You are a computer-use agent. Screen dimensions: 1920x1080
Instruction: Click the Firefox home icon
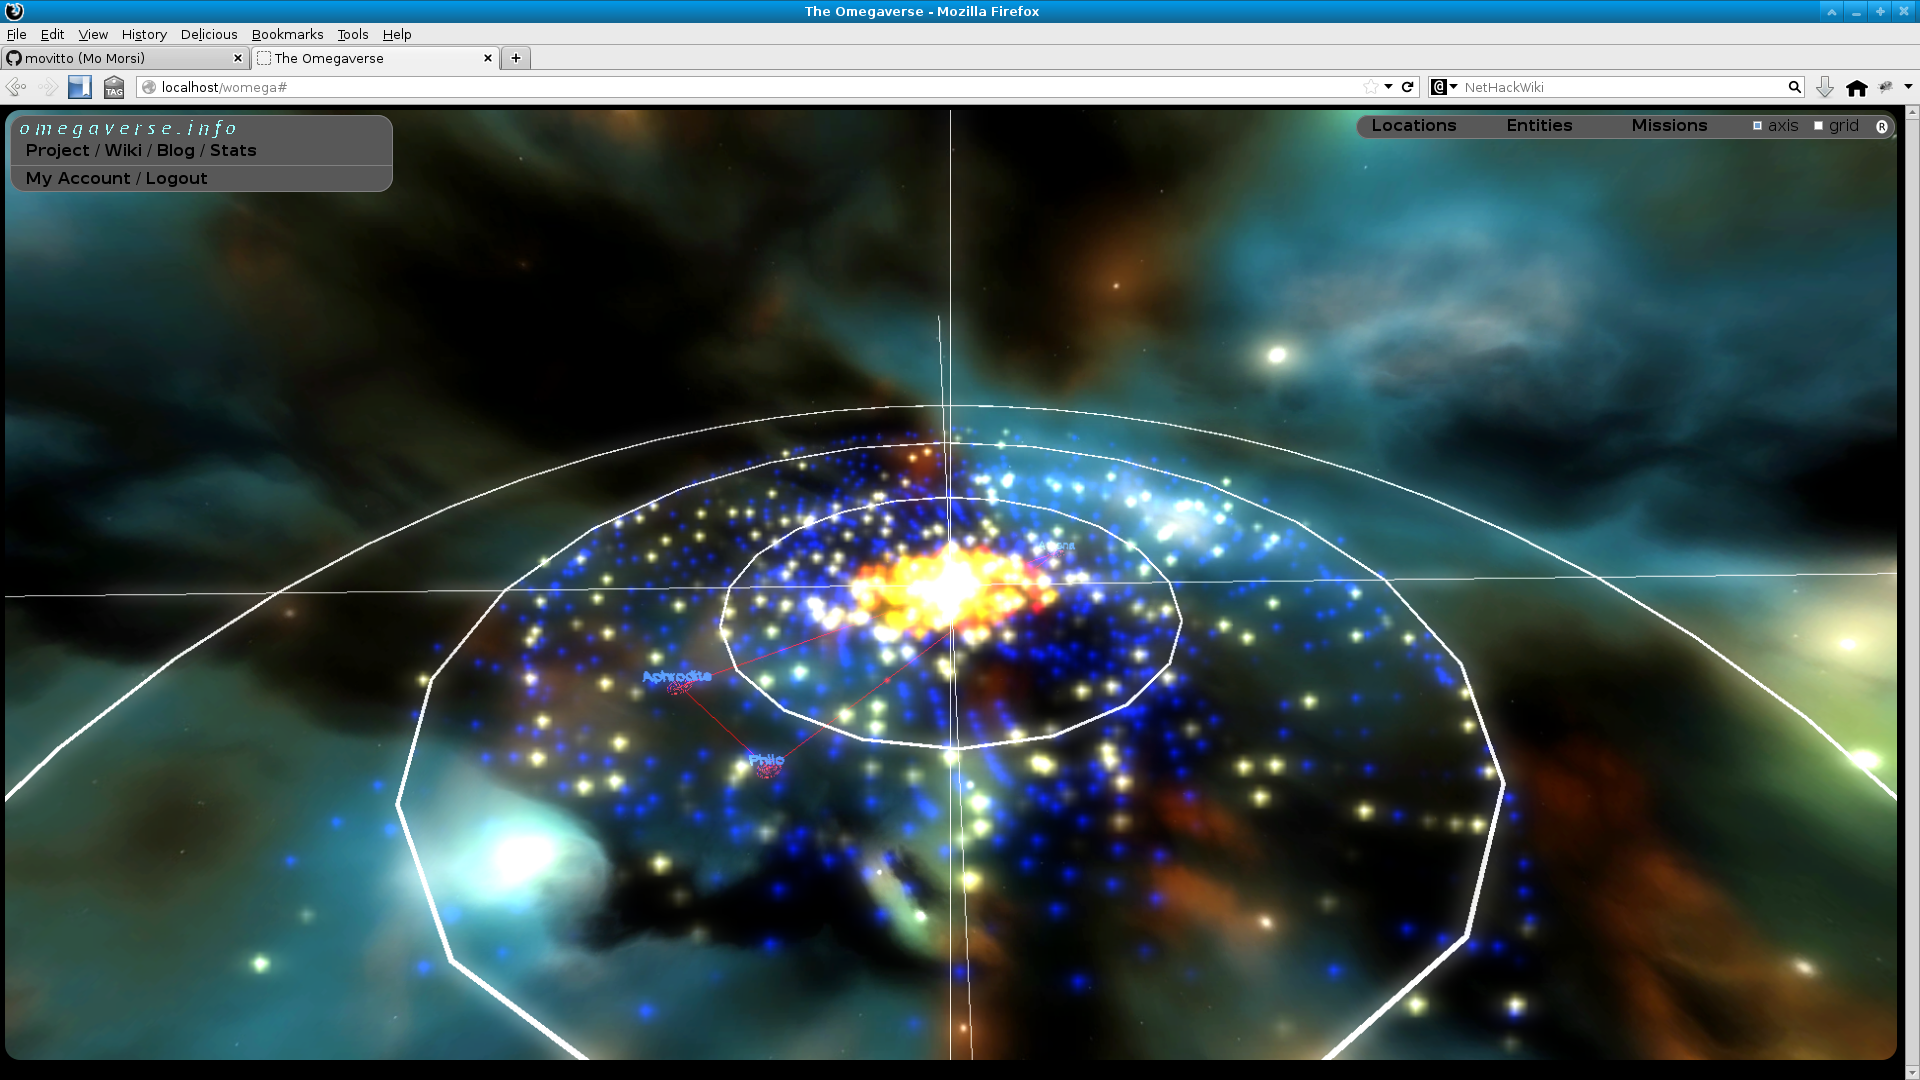pos(1857,88)
